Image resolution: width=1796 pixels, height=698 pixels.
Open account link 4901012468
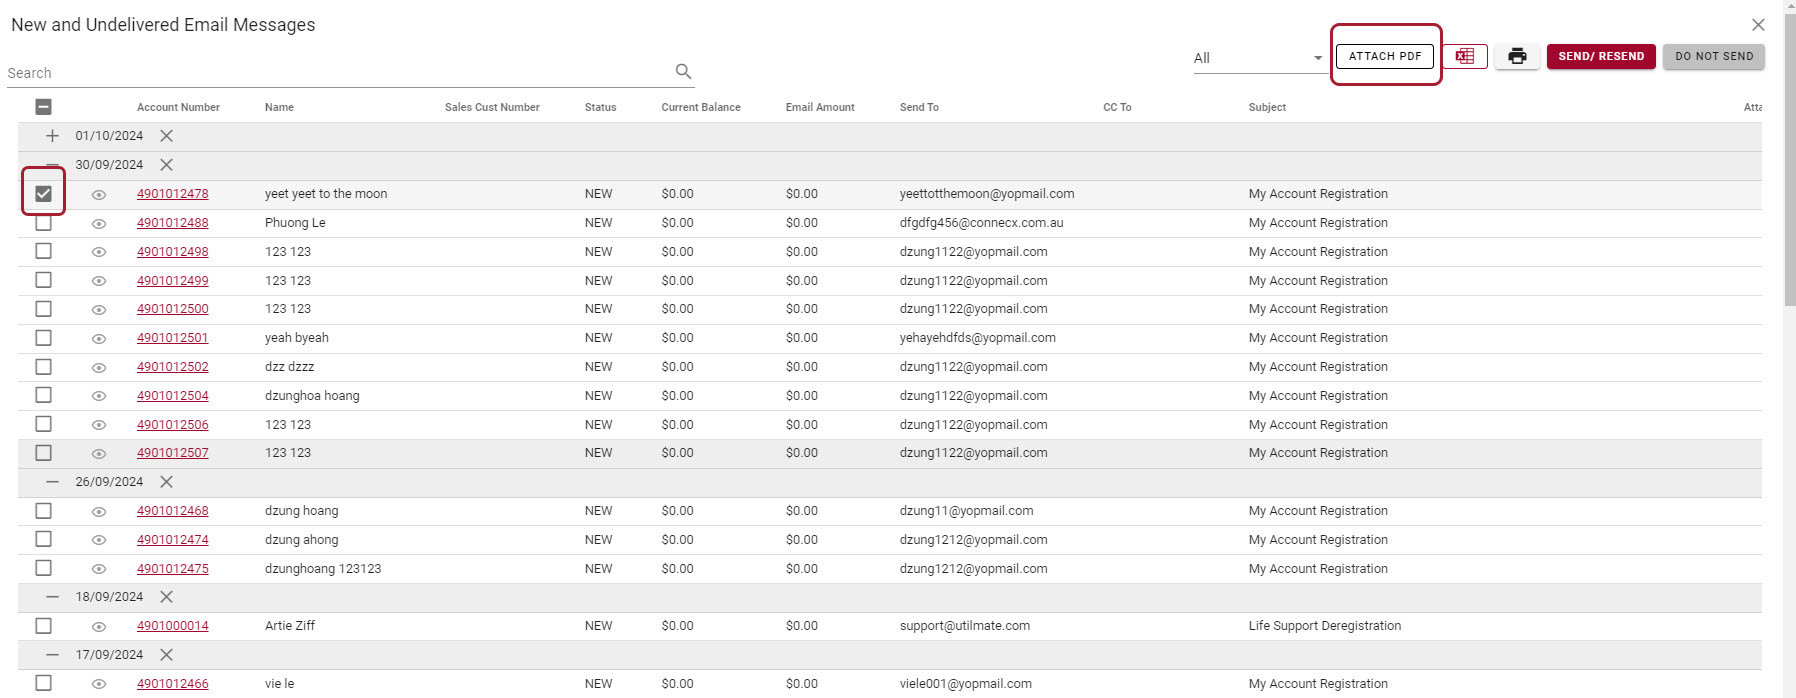[x=173, y=511]
